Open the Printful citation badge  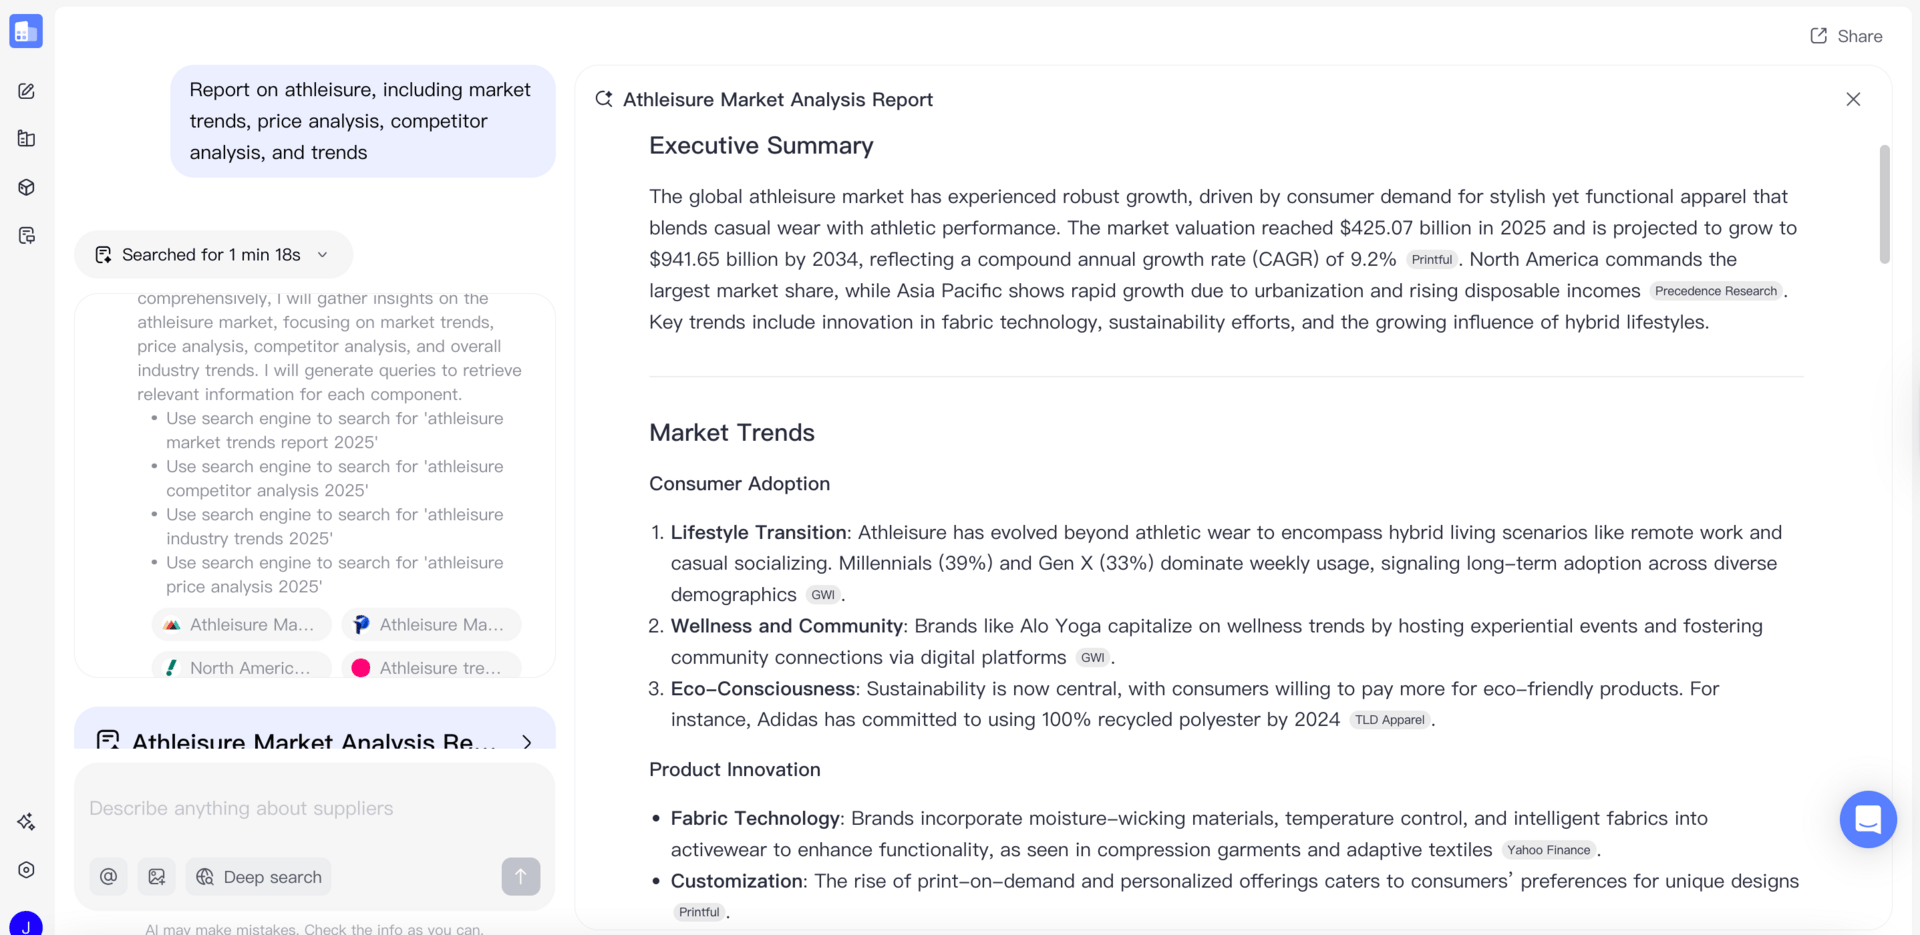[x=1431, y=259]
